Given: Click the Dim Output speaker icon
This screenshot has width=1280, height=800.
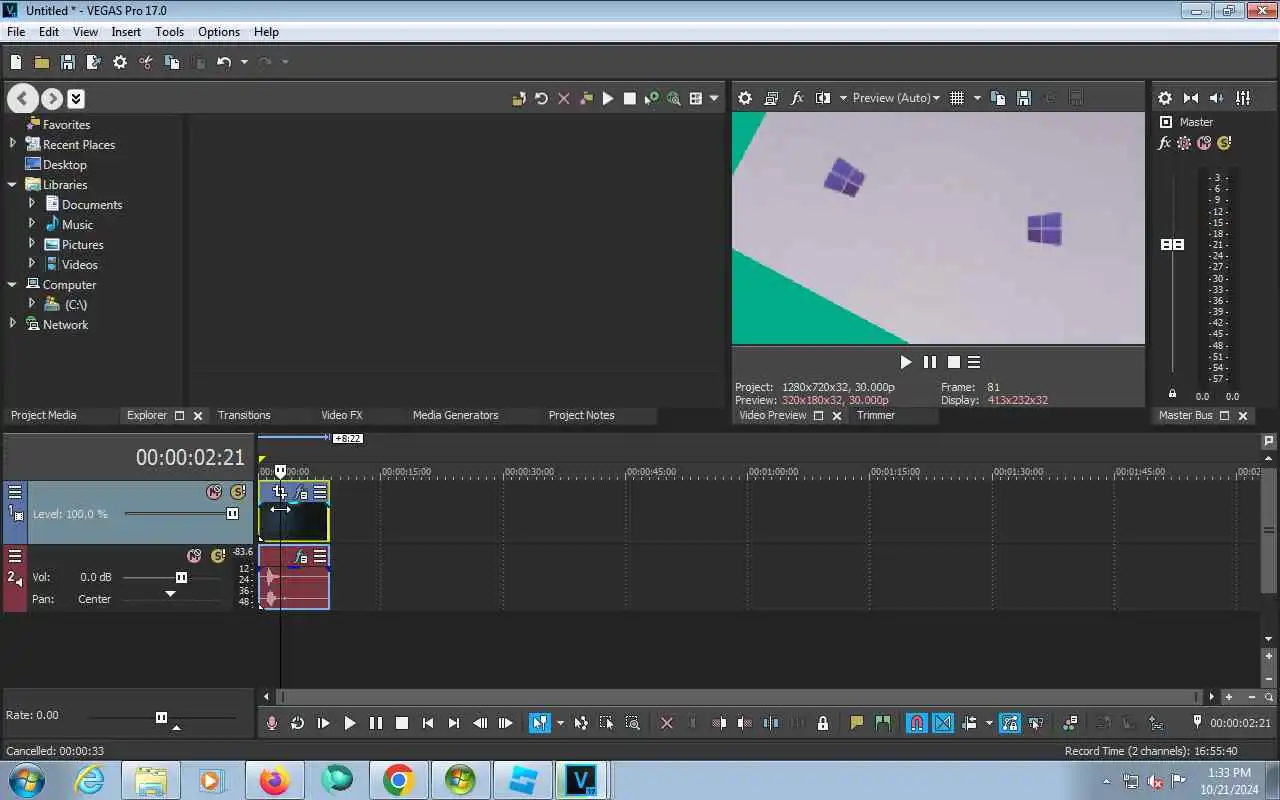Looking at the screenshot, I should point(1217,98).
